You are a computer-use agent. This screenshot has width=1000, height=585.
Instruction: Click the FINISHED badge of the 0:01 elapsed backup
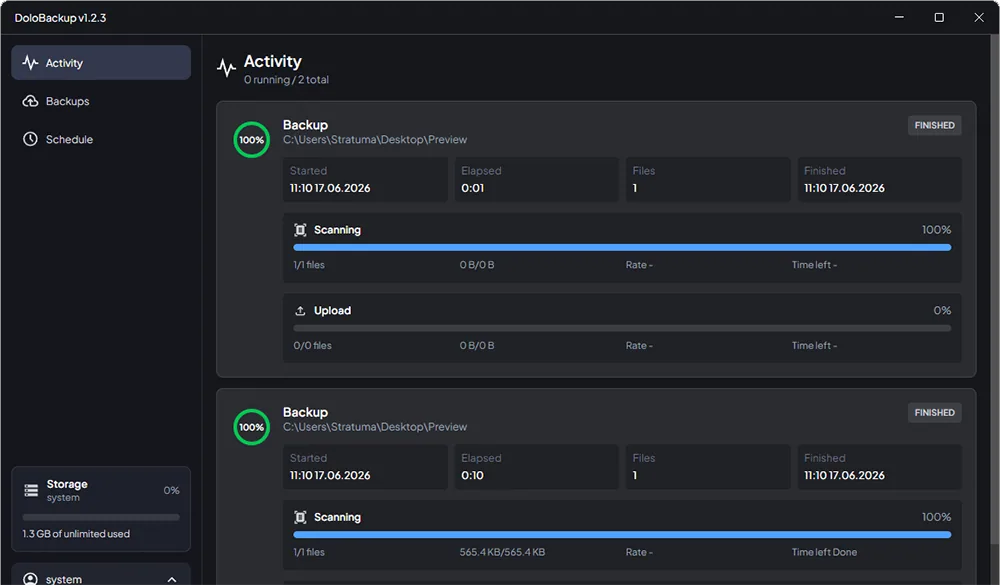pyautogui.click(x=934, y=126)
